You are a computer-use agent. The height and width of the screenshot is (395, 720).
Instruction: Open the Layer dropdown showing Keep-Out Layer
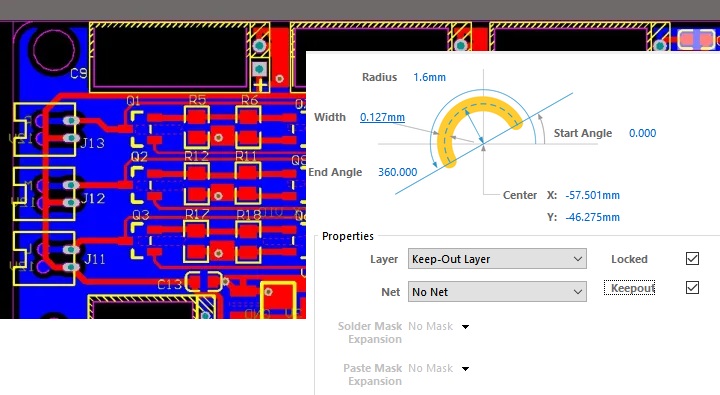[x=497, y=259]
